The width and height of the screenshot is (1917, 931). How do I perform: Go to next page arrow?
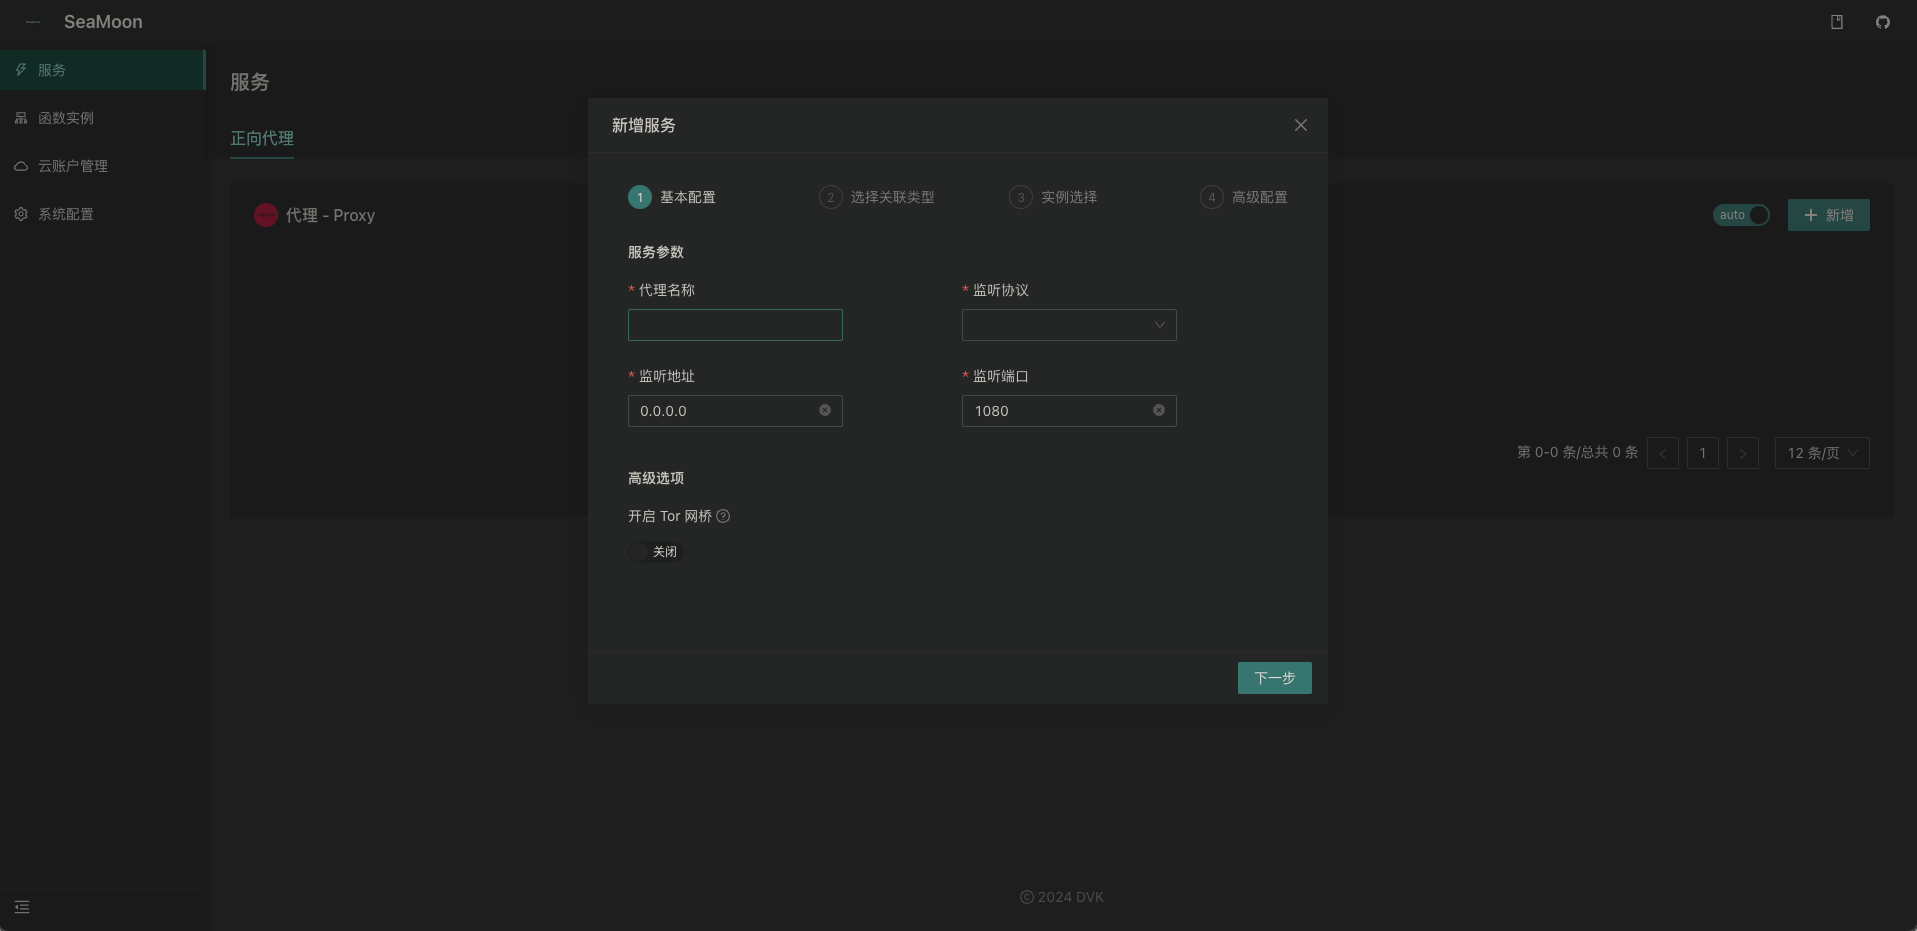[x=1743, y=453]
